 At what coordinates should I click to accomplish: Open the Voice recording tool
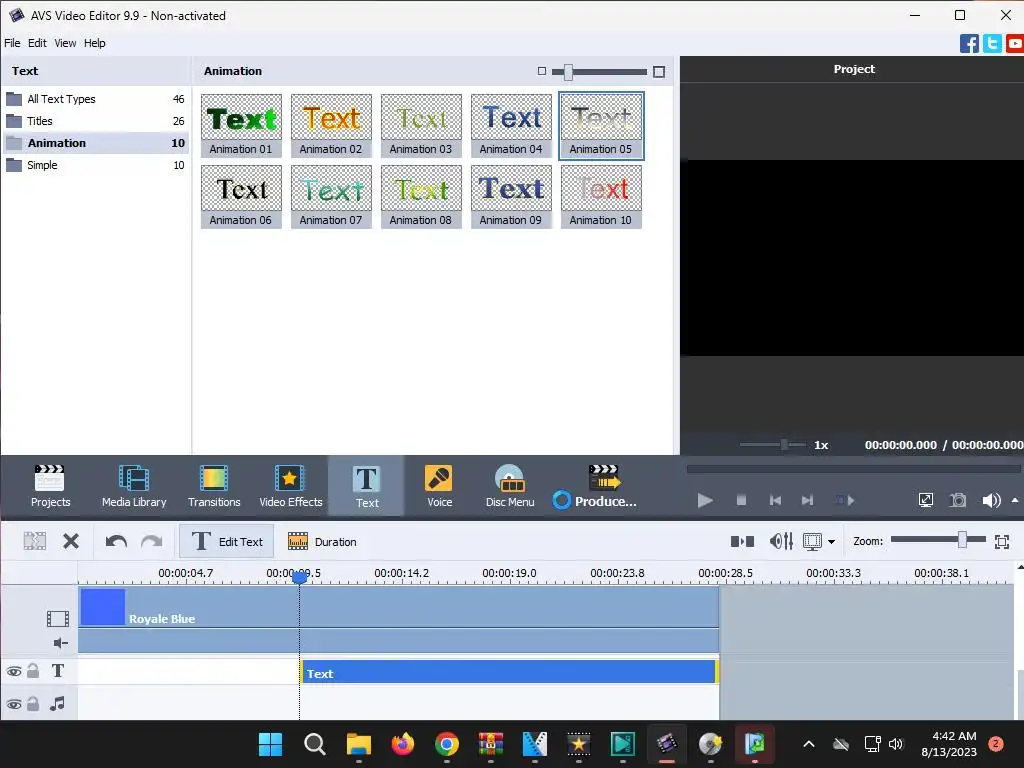tap(439, 486)
